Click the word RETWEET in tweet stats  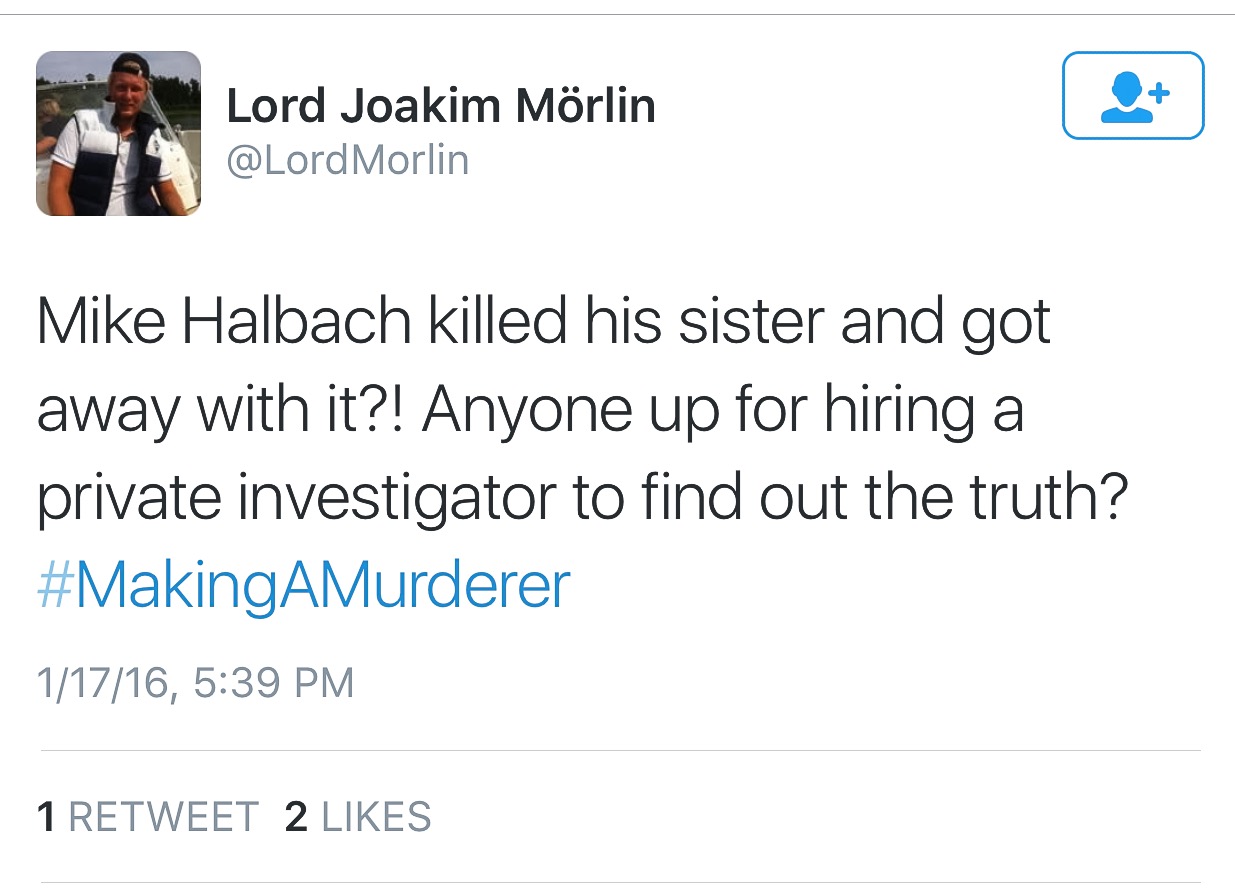[163, 817]
